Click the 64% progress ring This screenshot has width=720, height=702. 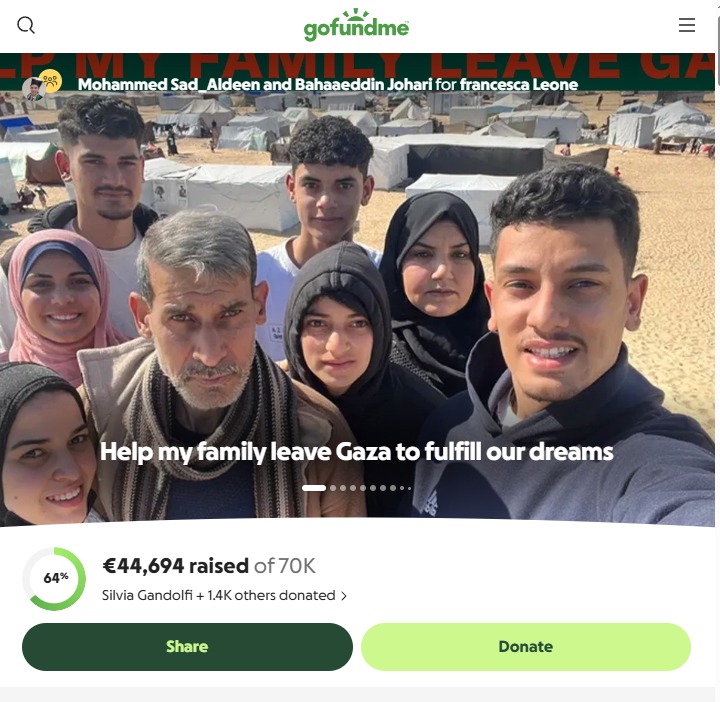point(55,578)
